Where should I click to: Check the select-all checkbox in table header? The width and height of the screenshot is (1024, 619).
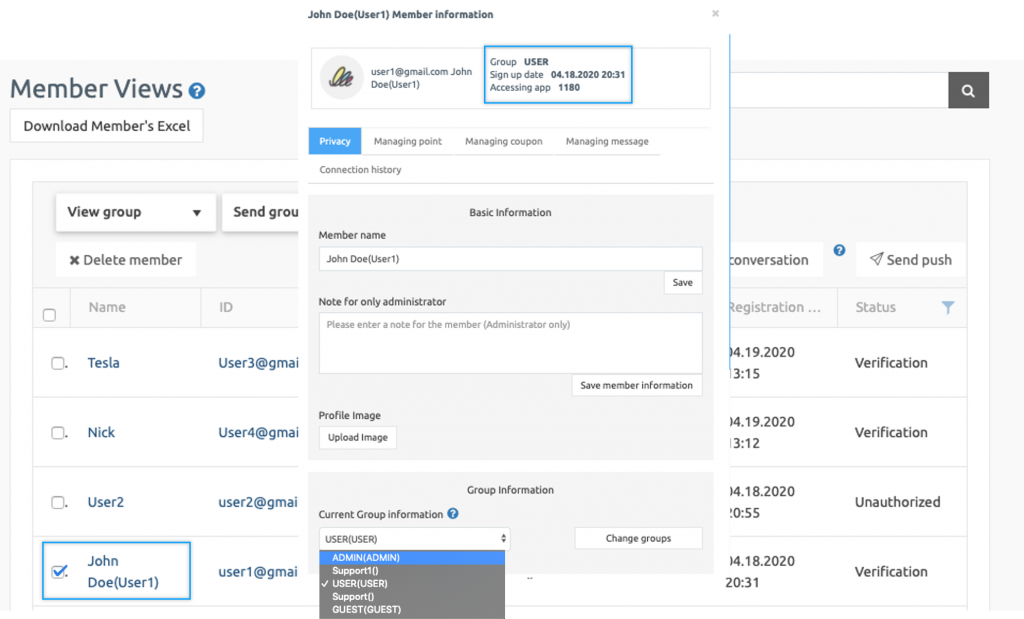click(49, 313)
